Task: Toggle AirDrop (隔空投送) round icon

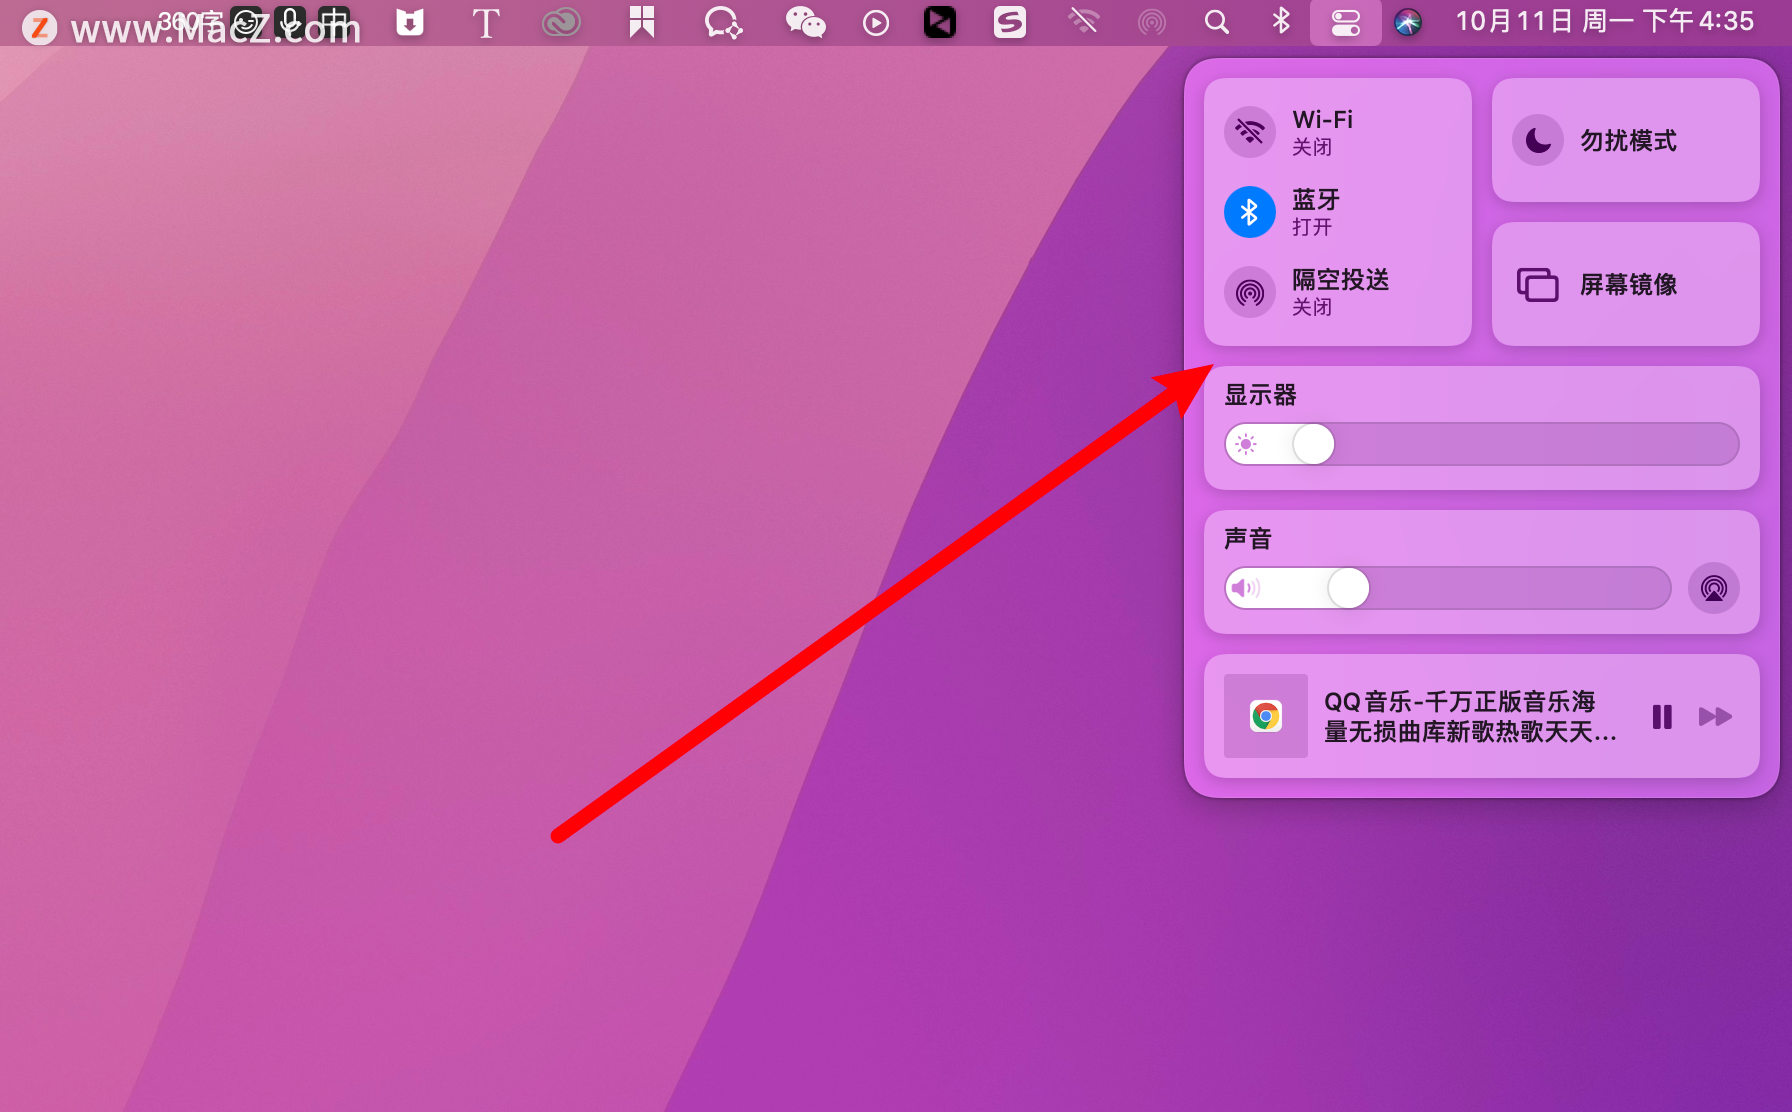Action: pos(1250,292)
